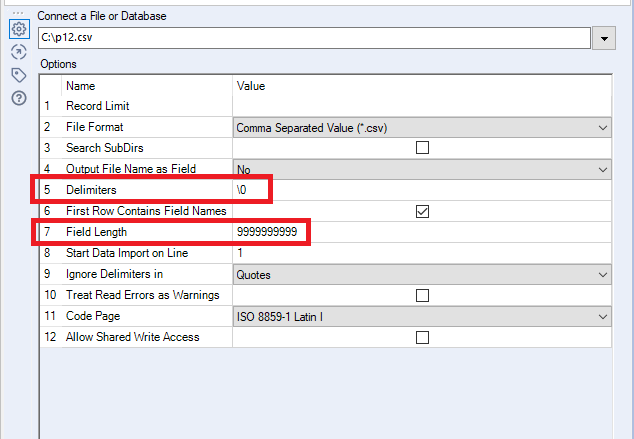
Task: Open the file connection dropdown arrow
Action: point(603,38)
